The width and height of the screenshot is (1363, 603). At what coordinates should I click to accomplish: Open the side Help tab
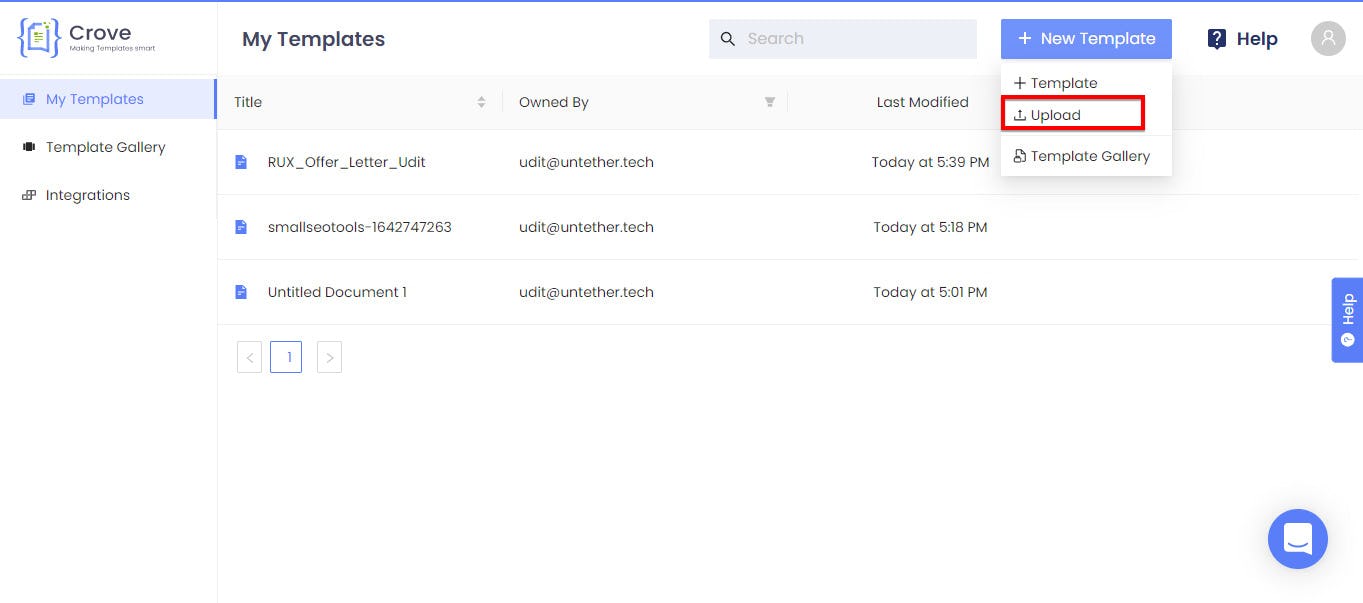[1347, 320]
